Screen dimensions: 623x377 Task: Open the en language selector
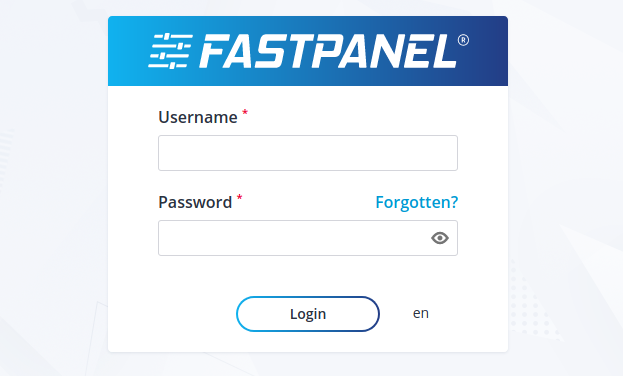pos(421,313)
